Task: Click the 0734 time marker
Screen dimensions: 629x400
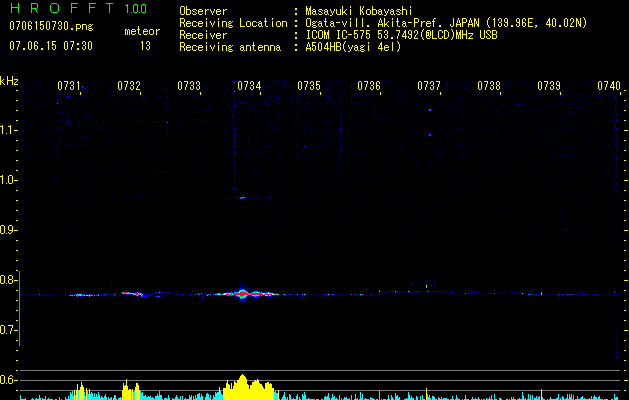Action: click(249, 85)
